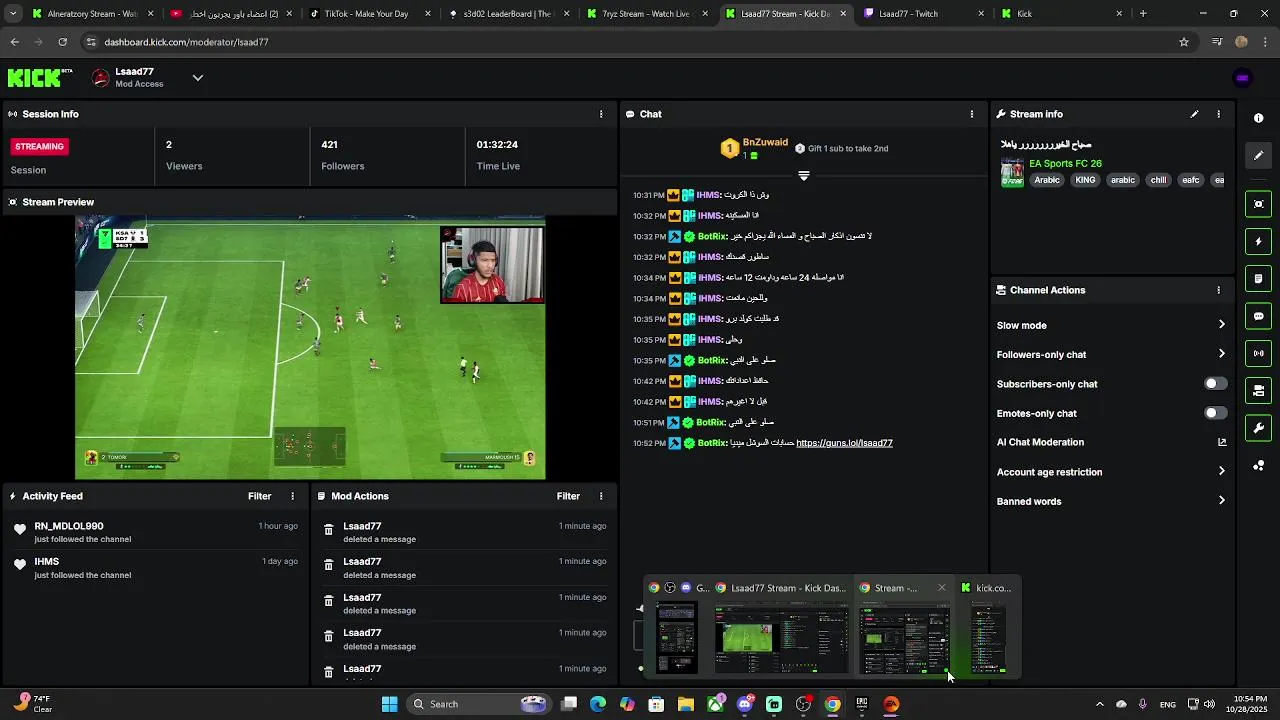Filter the Activity Feed
This screenshot has width=1280, height=720.
[259, 496]
